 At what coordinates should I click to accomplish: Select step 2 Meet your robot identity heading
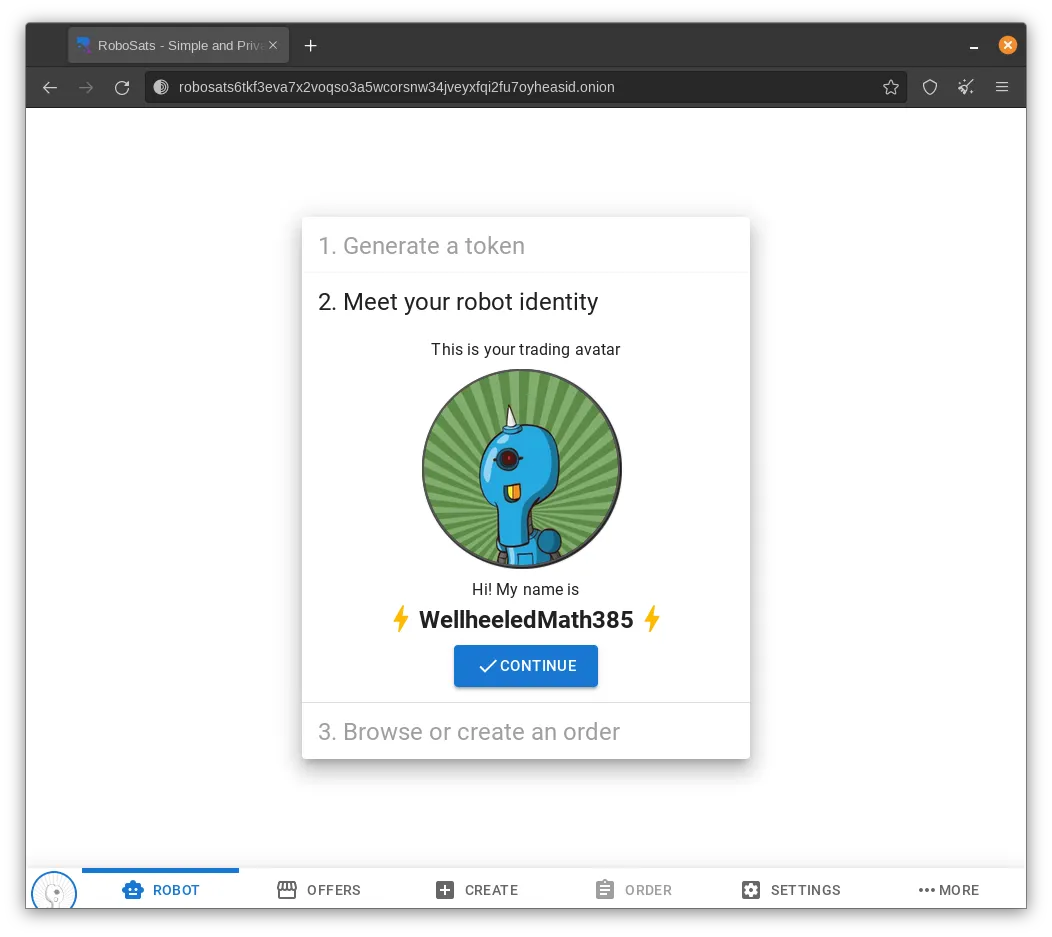458,302
